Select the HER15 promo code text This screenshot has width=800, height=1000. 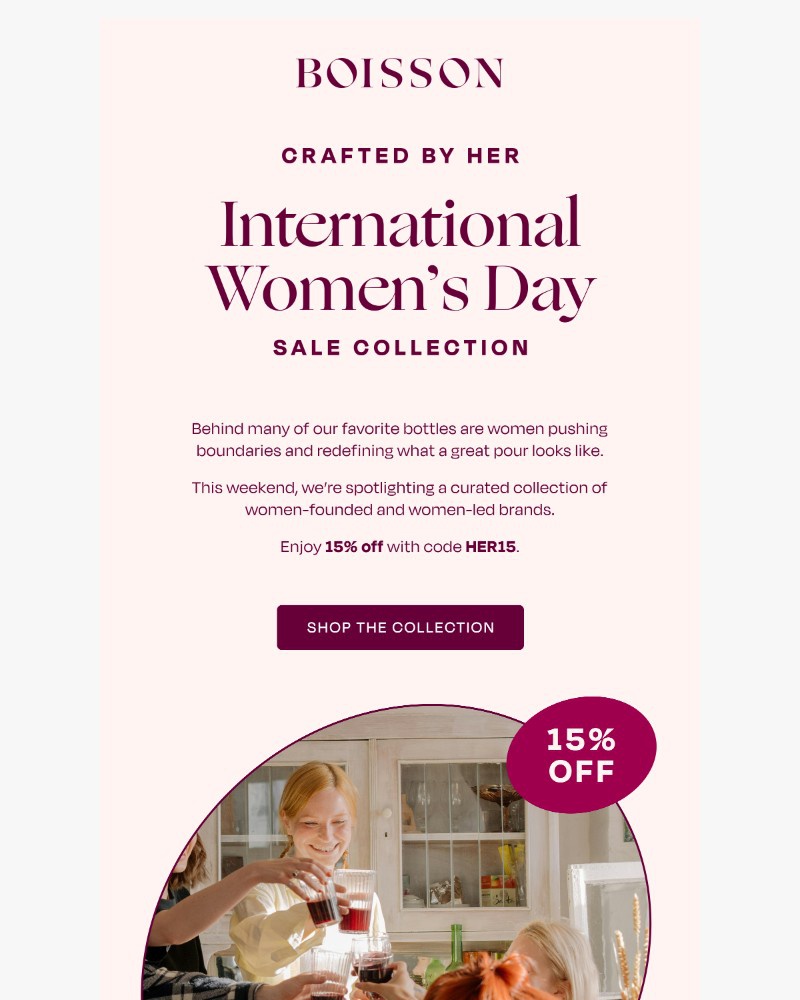coord(490,549)
